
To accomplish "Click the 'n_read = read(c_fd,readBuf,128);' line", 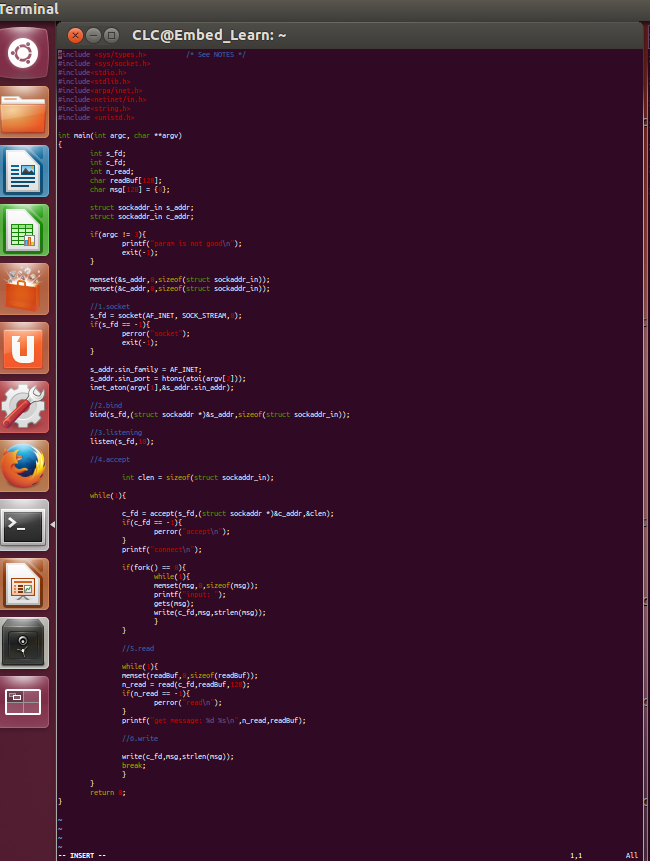I will 186,685.
